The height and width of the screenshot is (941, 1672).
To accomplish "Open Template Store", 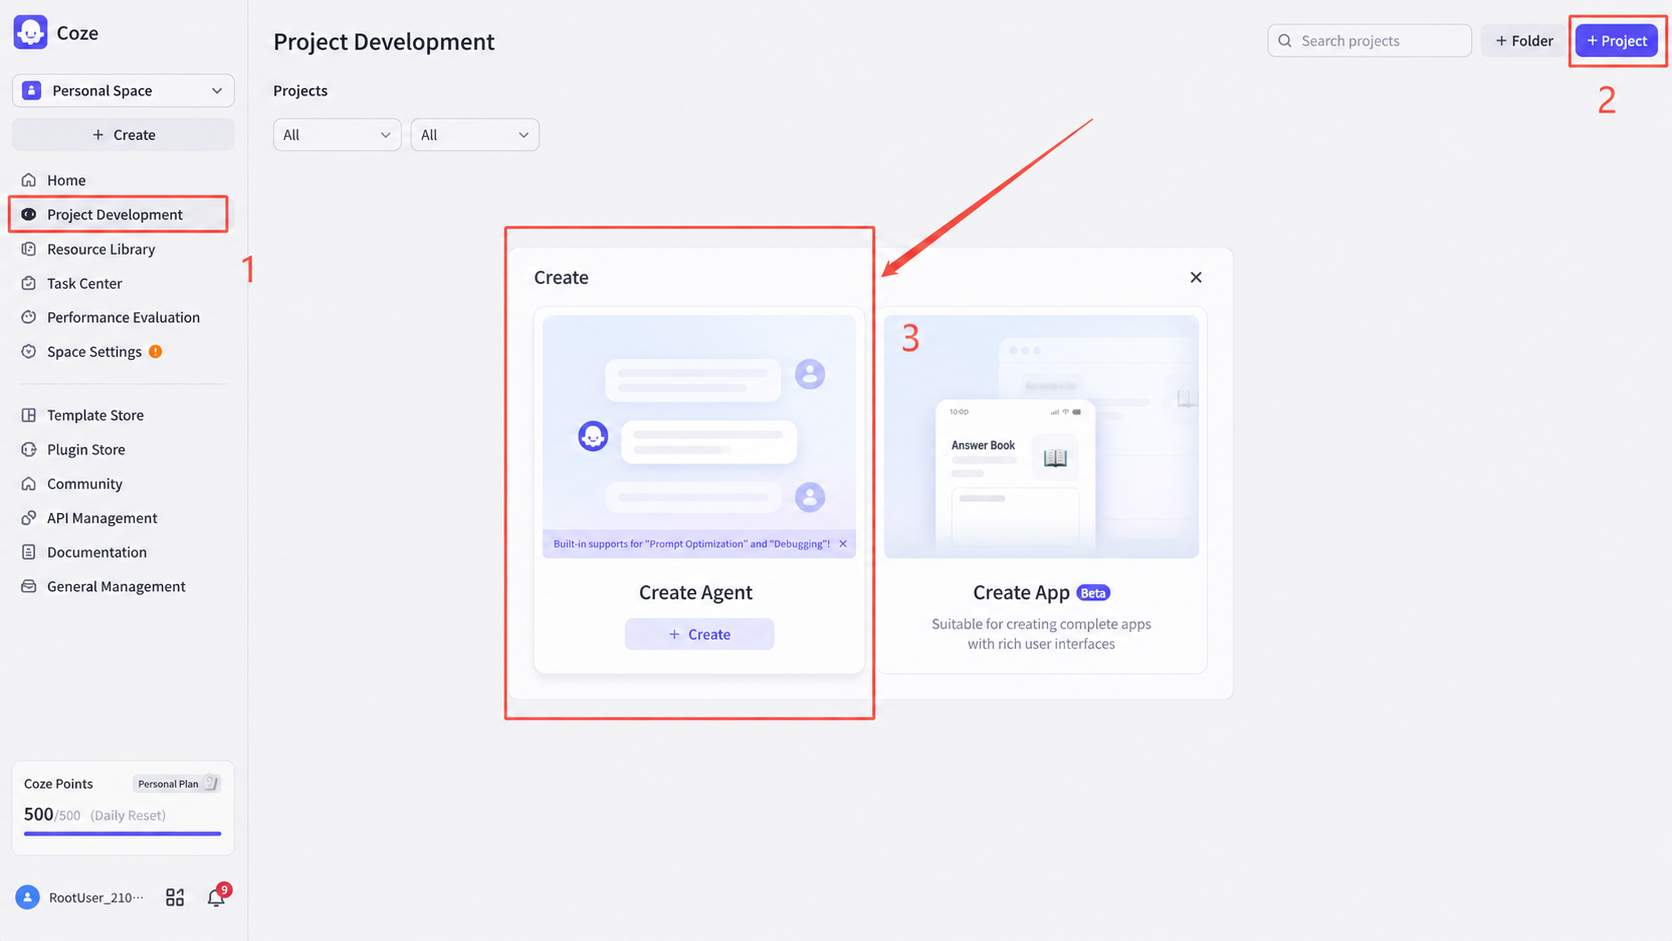I will click(x=95, y=415).
